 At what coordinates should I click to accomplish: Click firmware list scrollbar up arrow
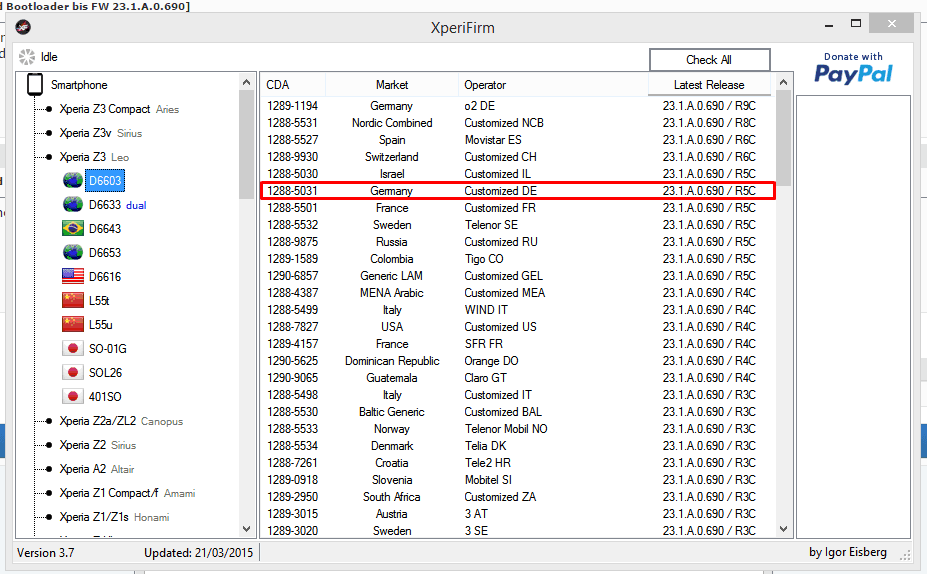[783, 83]
